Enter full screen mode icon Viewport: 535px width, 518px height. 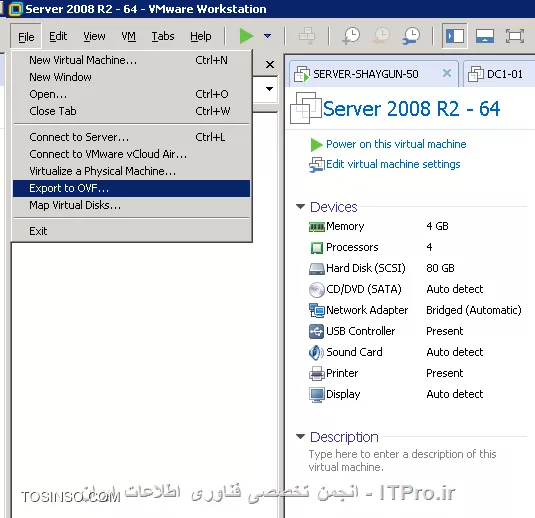pyautogui.click(x=515, y=36)
